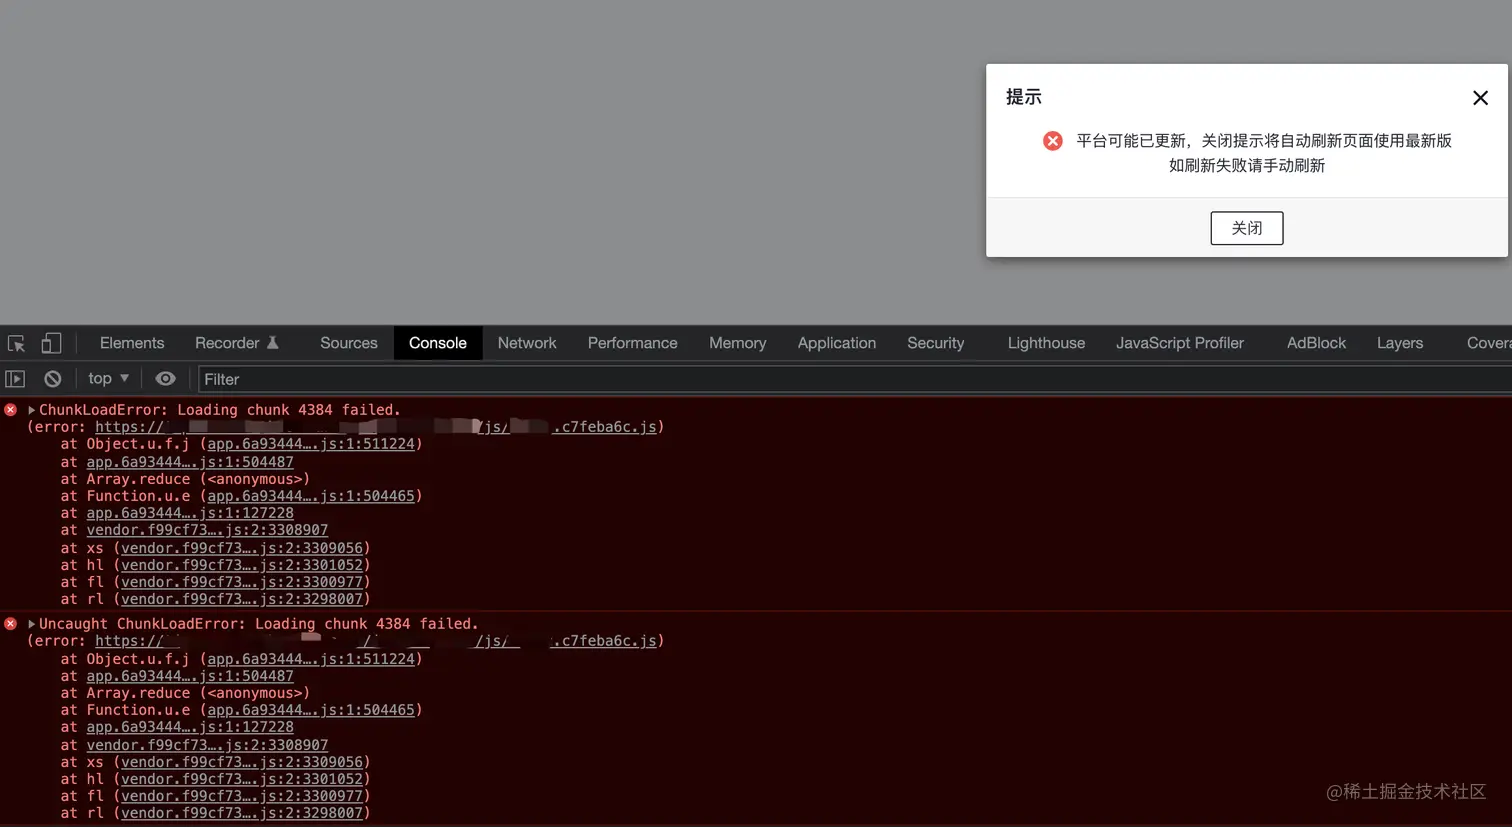Image resolution: width=1512 pixels, height=827 pixels.
Task: Open vendor js:2:3300977 fl link in Uncaught error
Action: (242, 796)
